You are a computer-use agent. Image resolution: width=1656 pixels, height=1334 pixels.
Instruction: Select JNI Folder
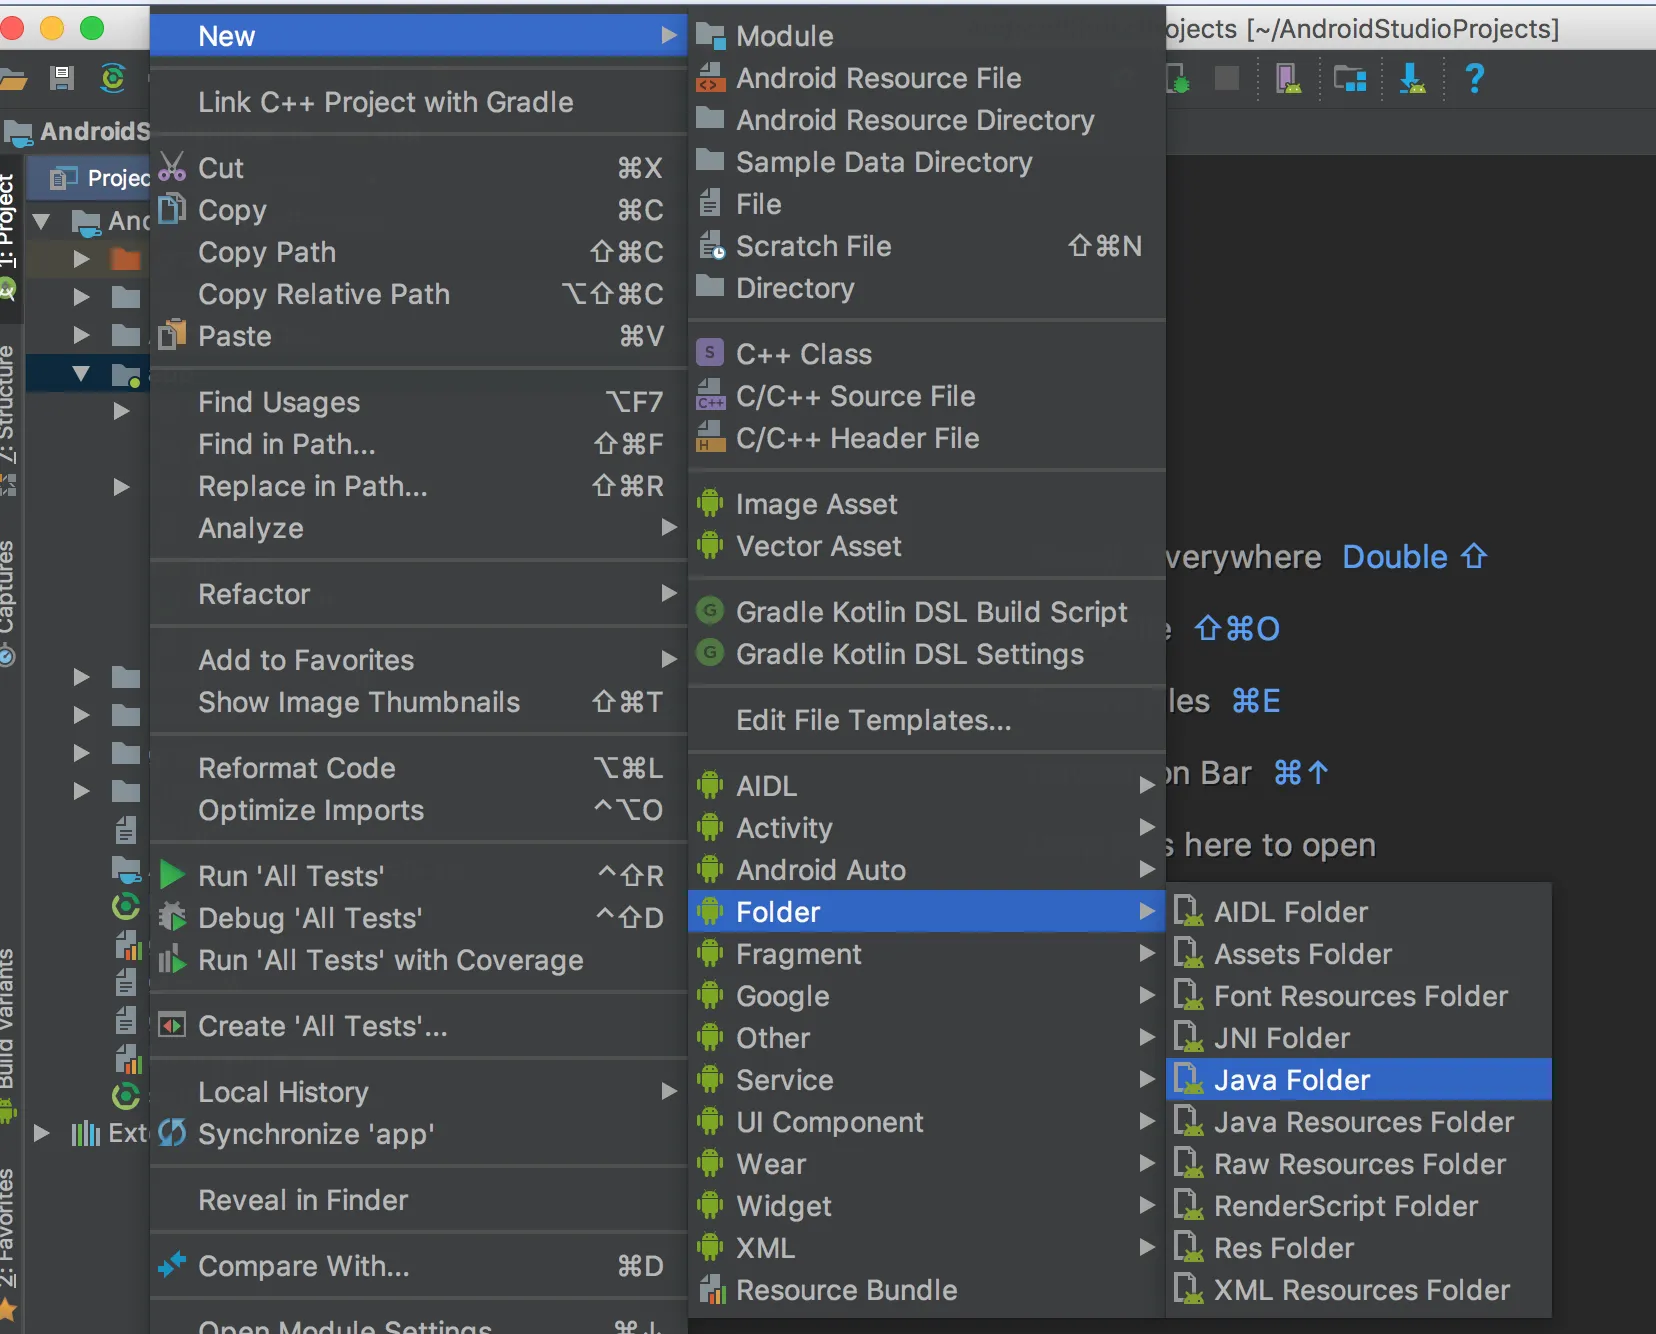(1359, 1038)
